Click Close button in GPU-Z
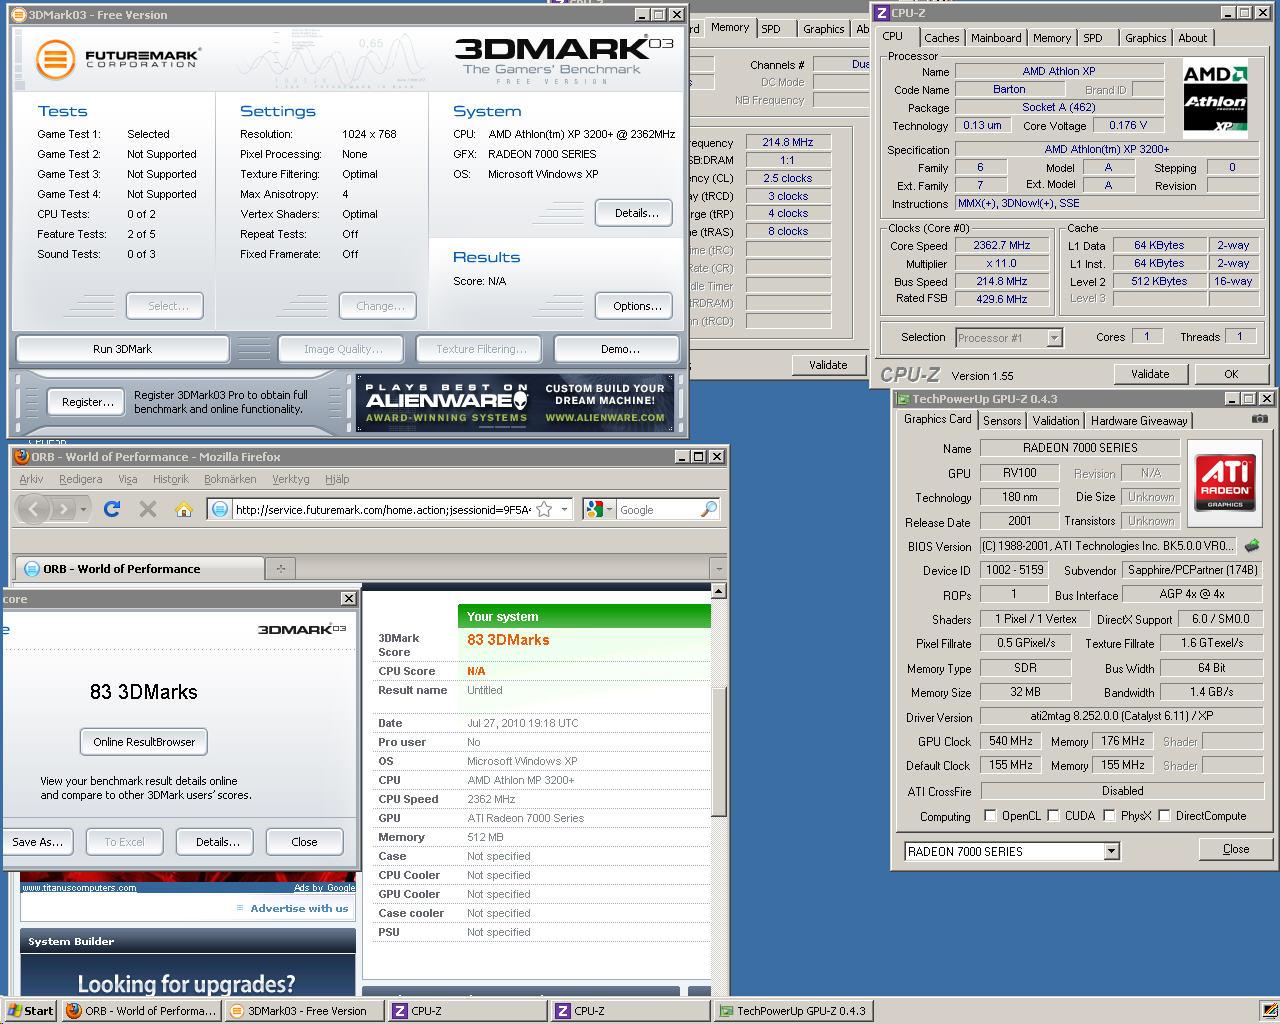This screenshot has width=1280, height=1024. (x=1236, y=849)
